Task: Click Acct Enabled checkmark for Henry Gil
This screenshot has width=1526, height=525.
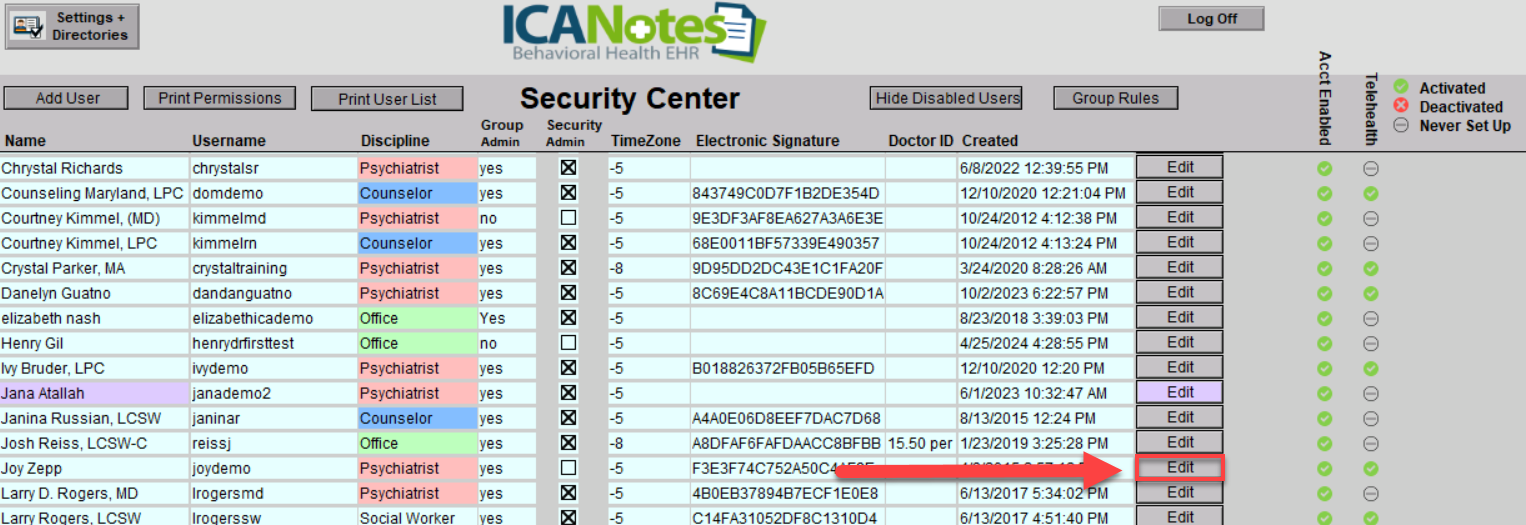Action: point(1325,343)
